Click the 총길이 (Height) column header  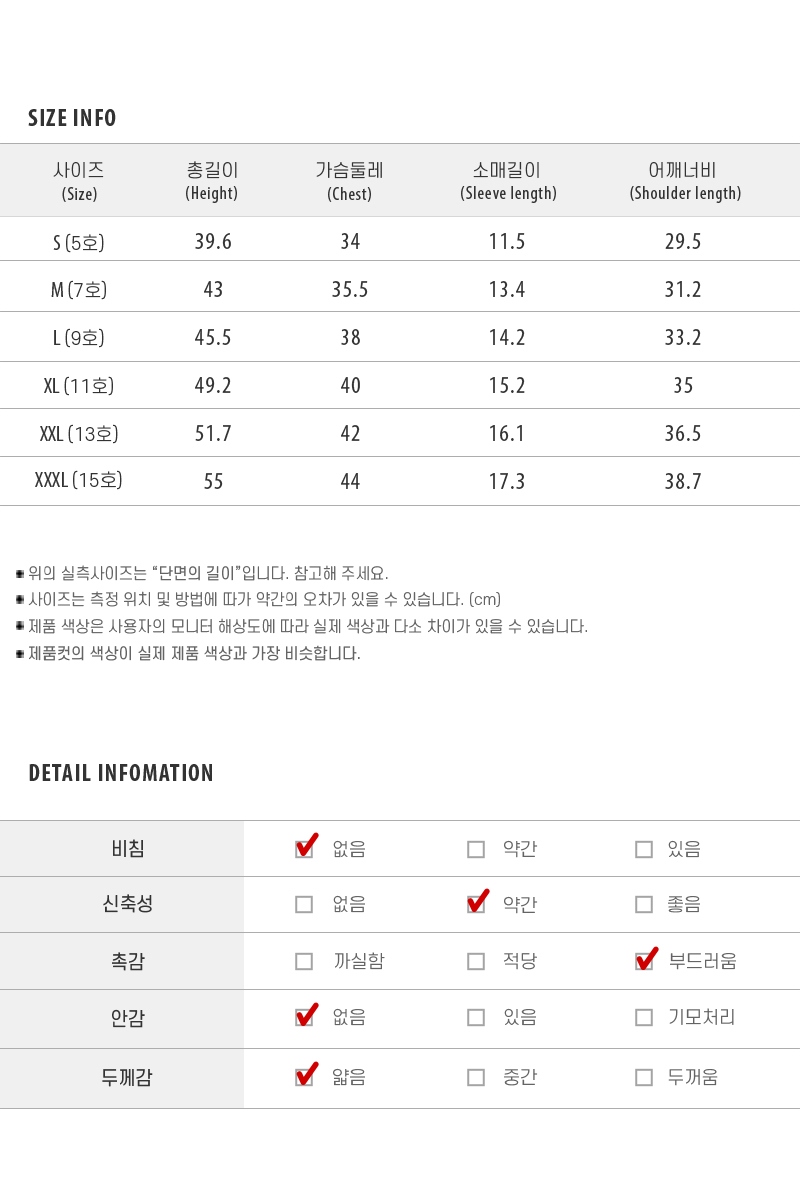[x=212, y=181]
